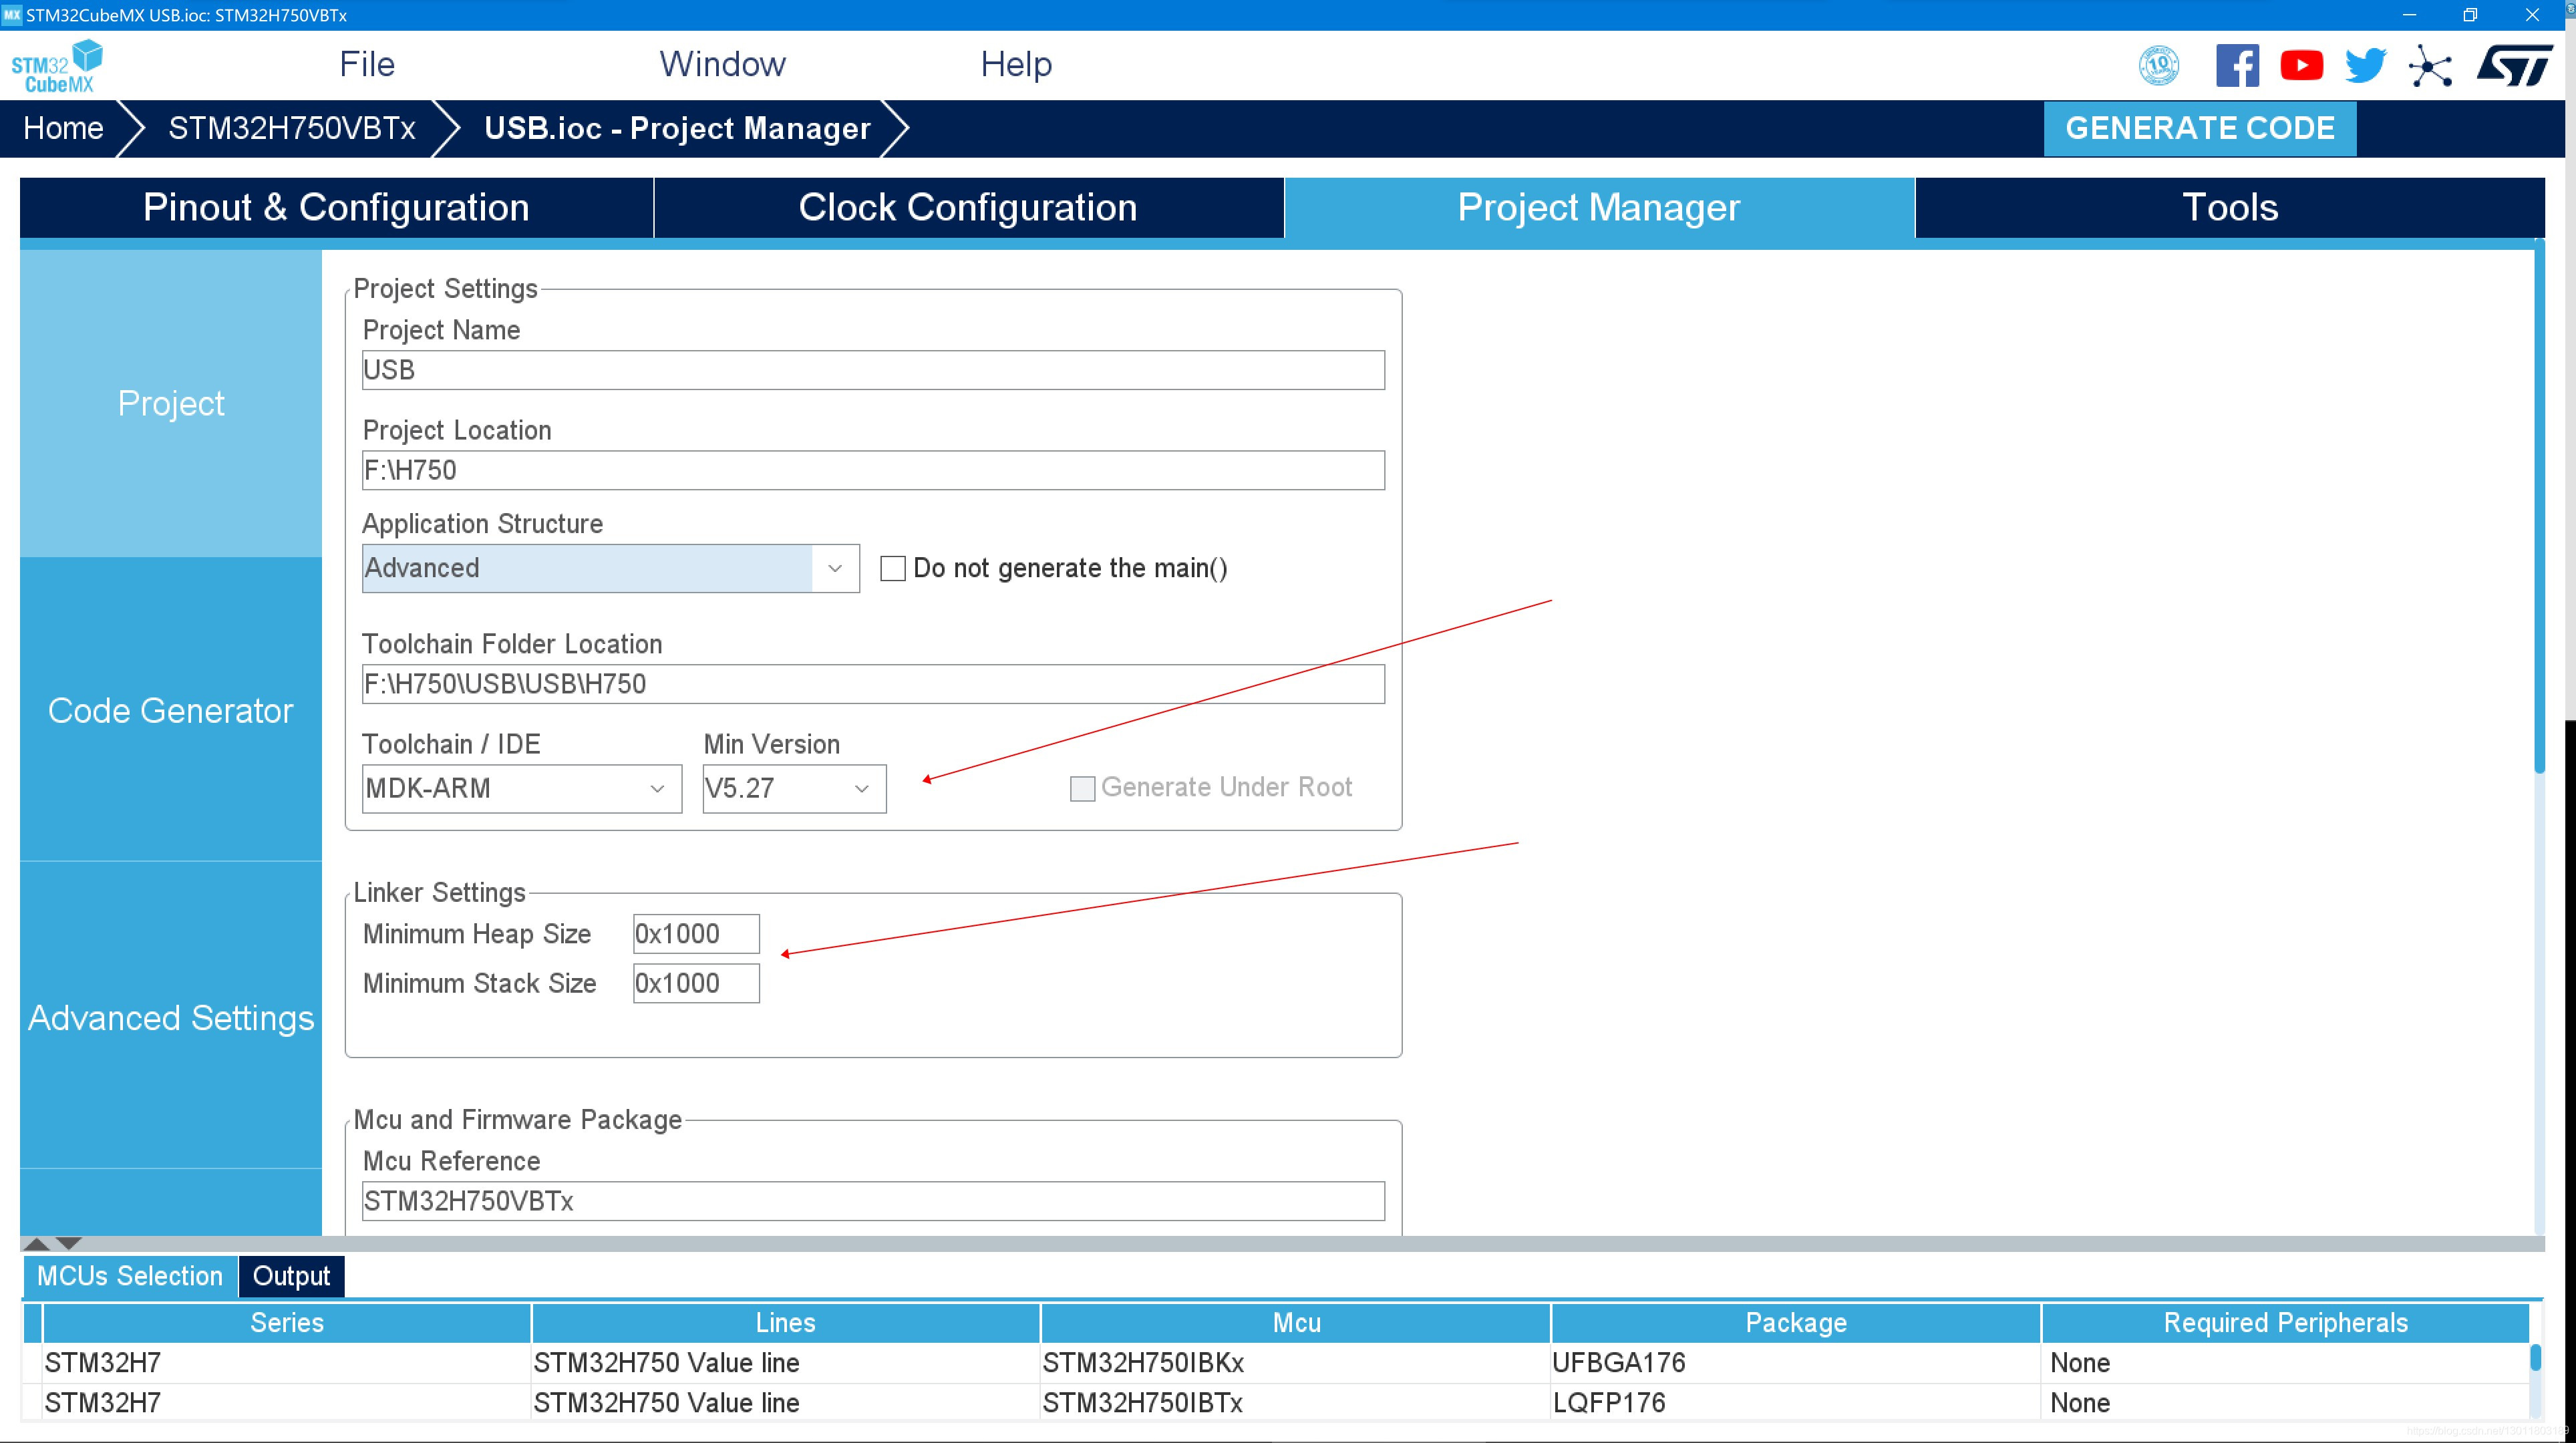Open the Window menu
This screenshot has width=2576, height=1443.
722,64
